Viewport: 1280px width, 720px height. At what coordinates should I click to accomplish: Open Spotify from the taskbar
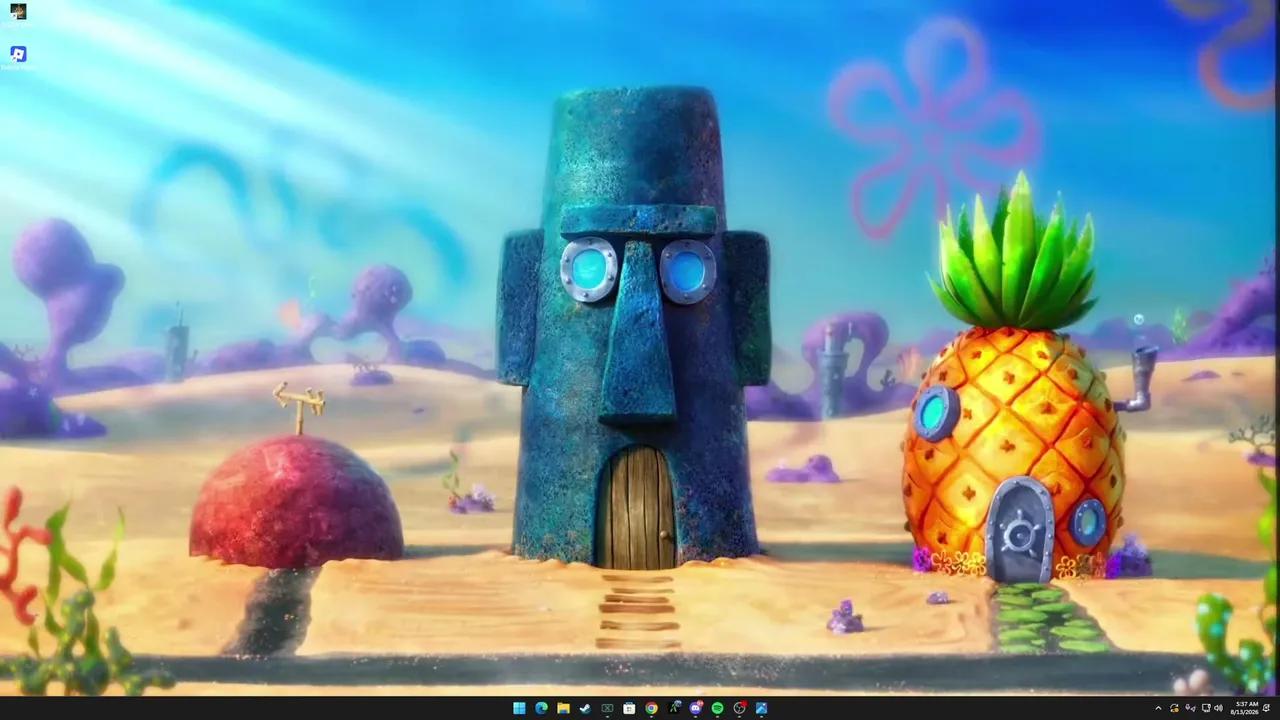pos(717,708)
